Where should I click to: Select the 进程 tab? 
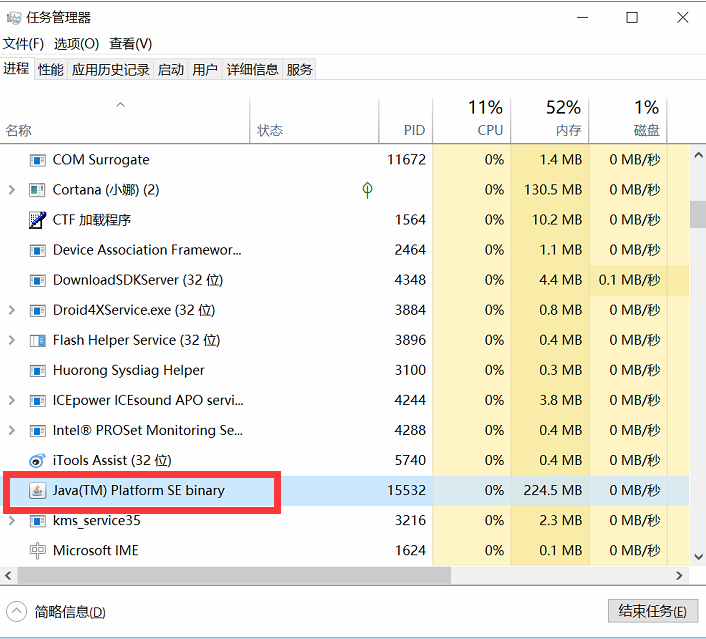coord(16,68)
